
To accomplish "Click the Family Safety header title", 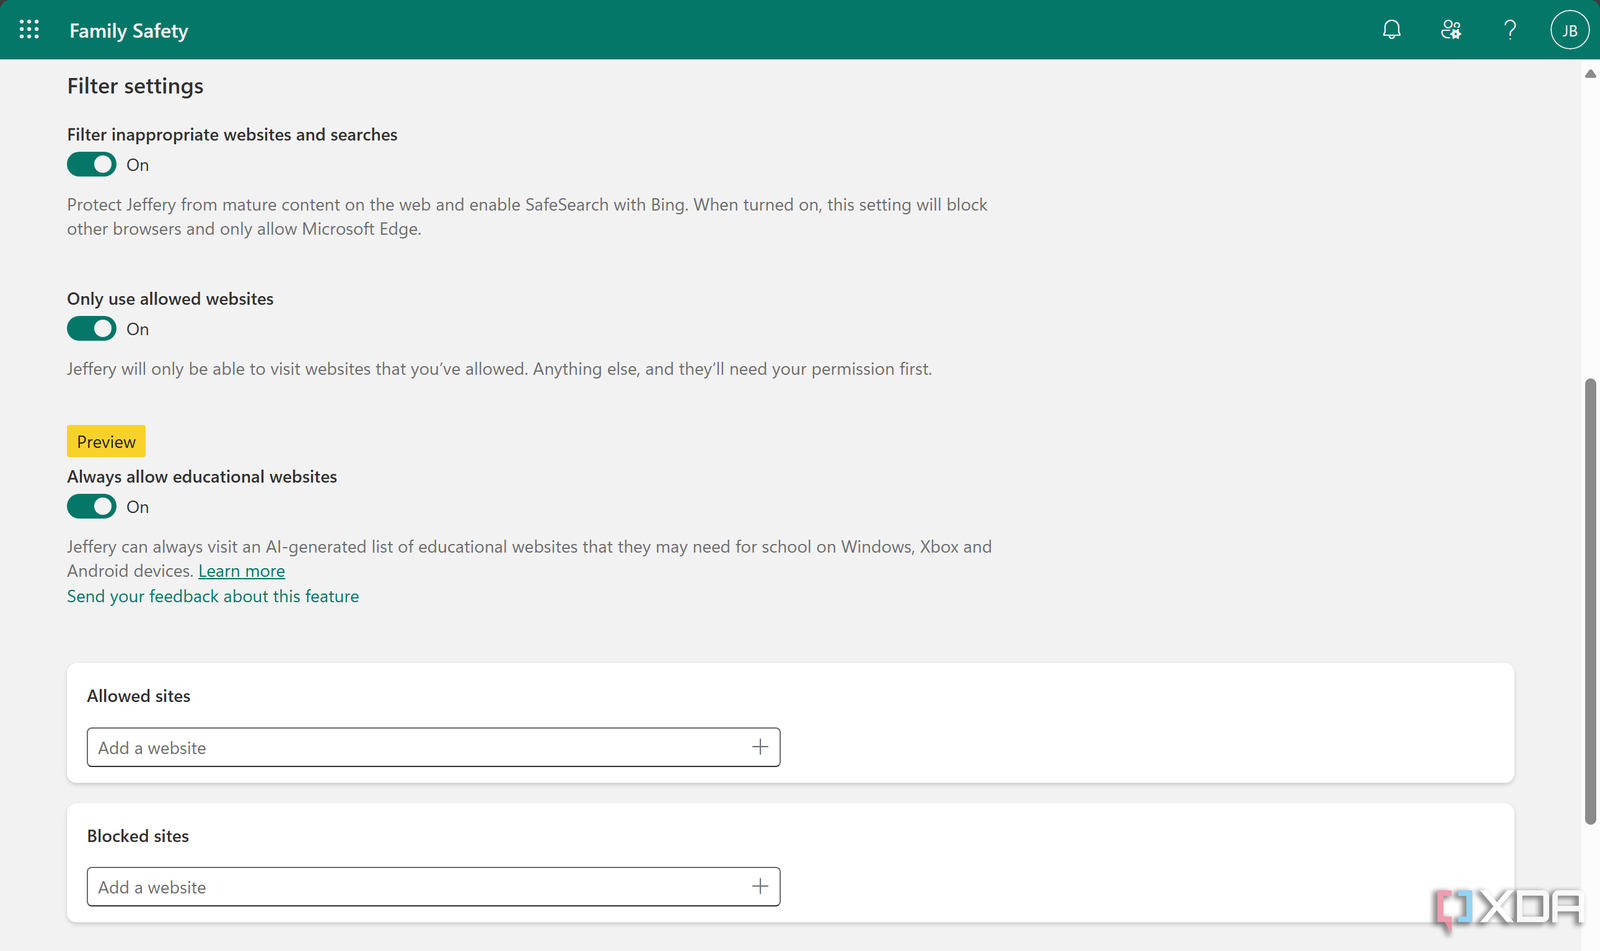I will (x=128, y=30).
